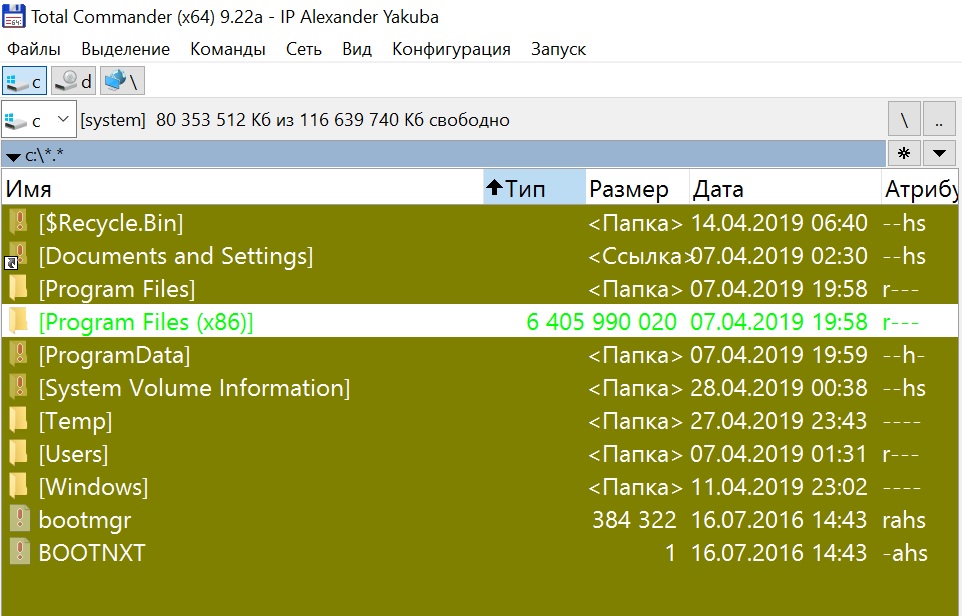The width and height of the screenshot is (962, 616).
Task: Click bootmgr size 384 322
Action: (x=634, y=520)
